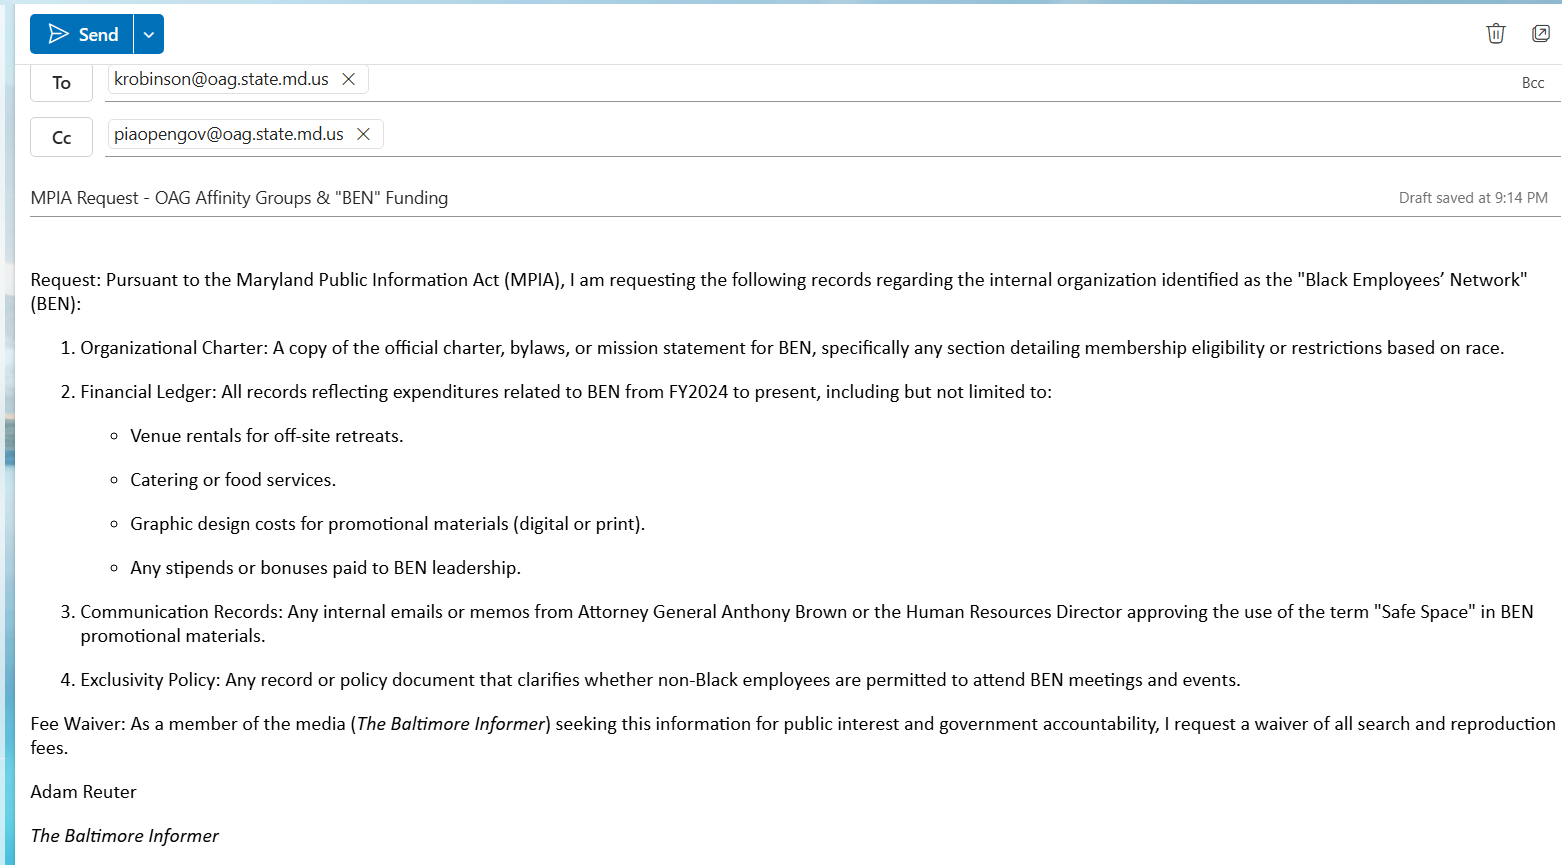Show the Bcc field
Image resolution: width=1562 pixels, height=865 pixels.
click(1532, 83)
